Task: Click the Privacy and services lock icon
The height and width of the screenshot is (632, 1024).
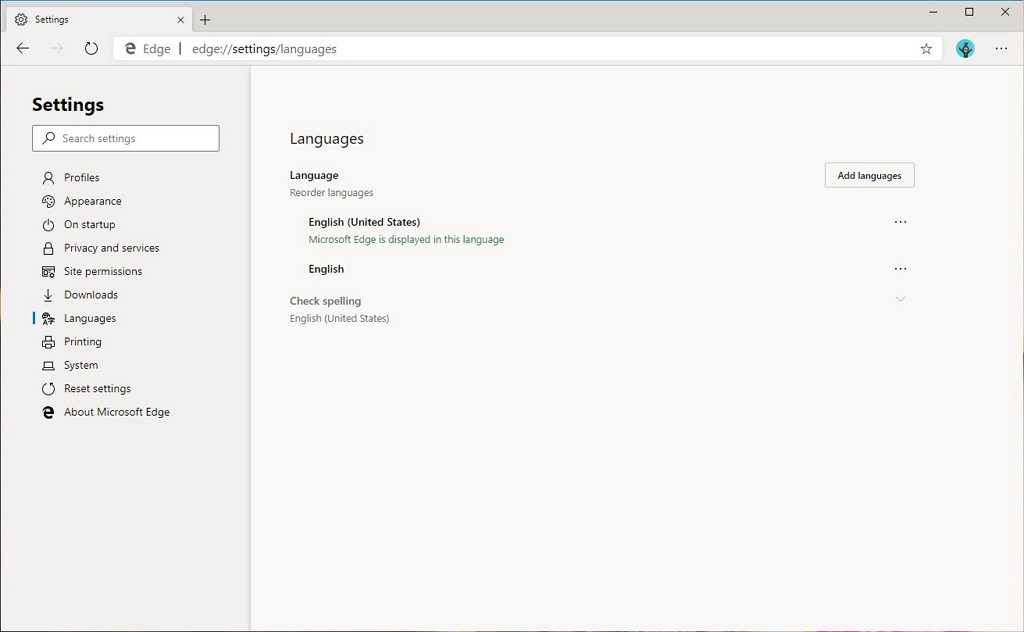Action: tap(48, 248)
